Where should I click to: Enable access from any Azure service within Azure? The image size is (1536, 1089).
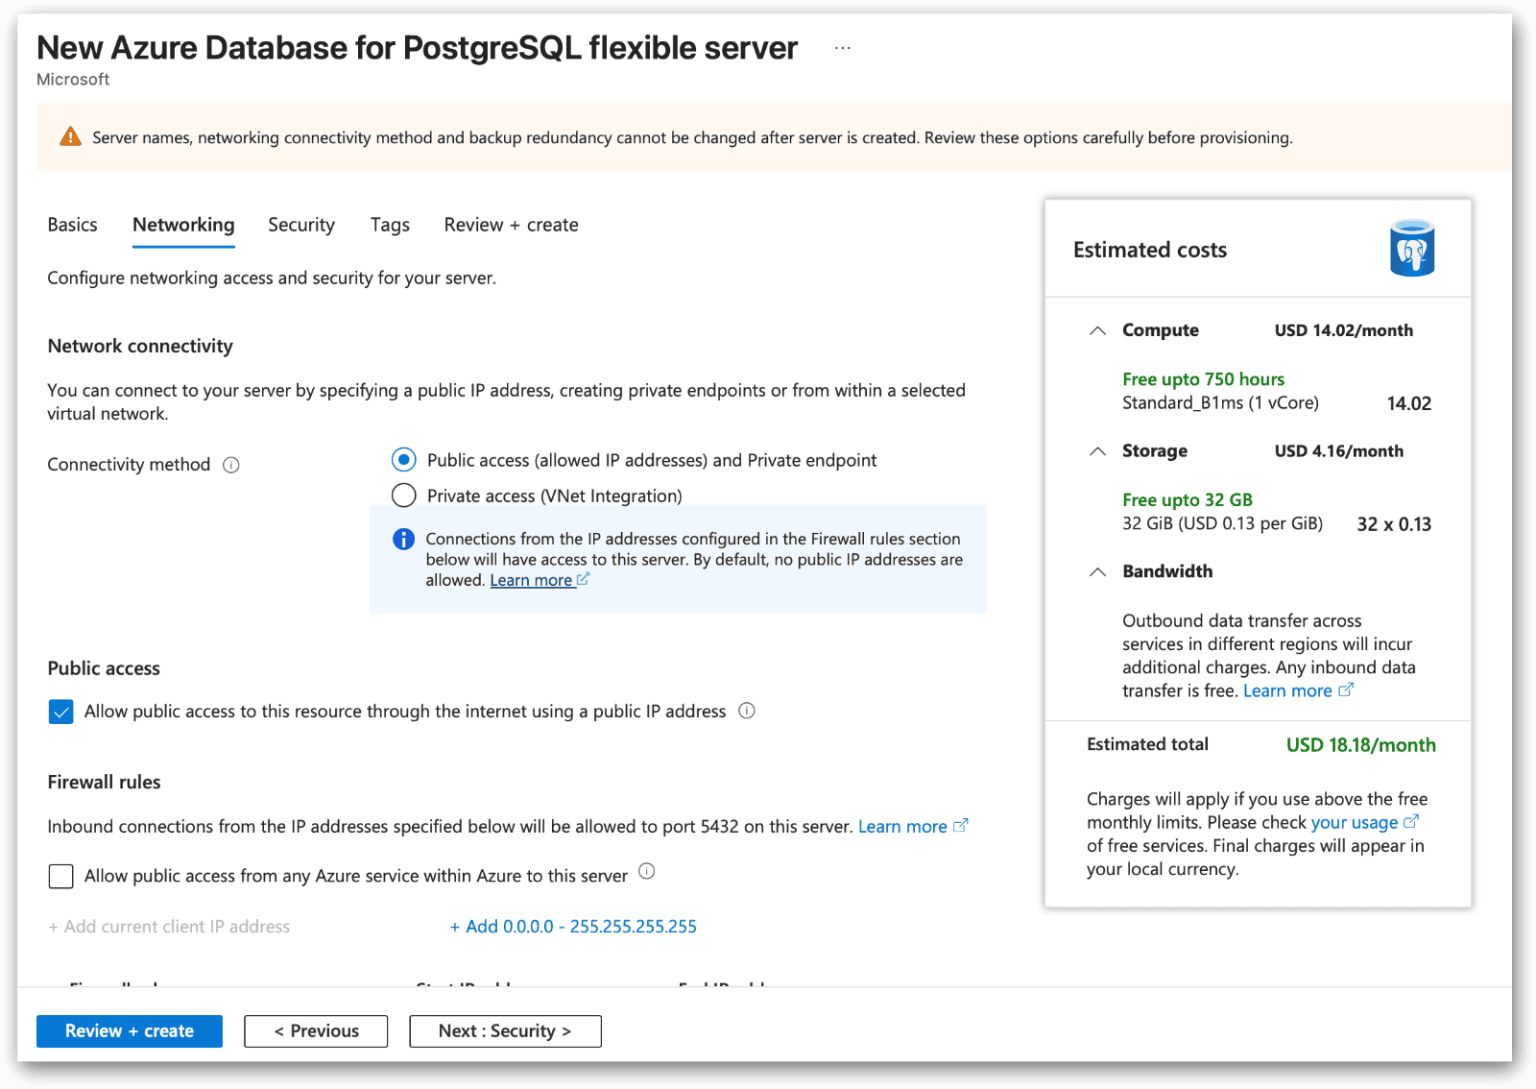point(61,875)
